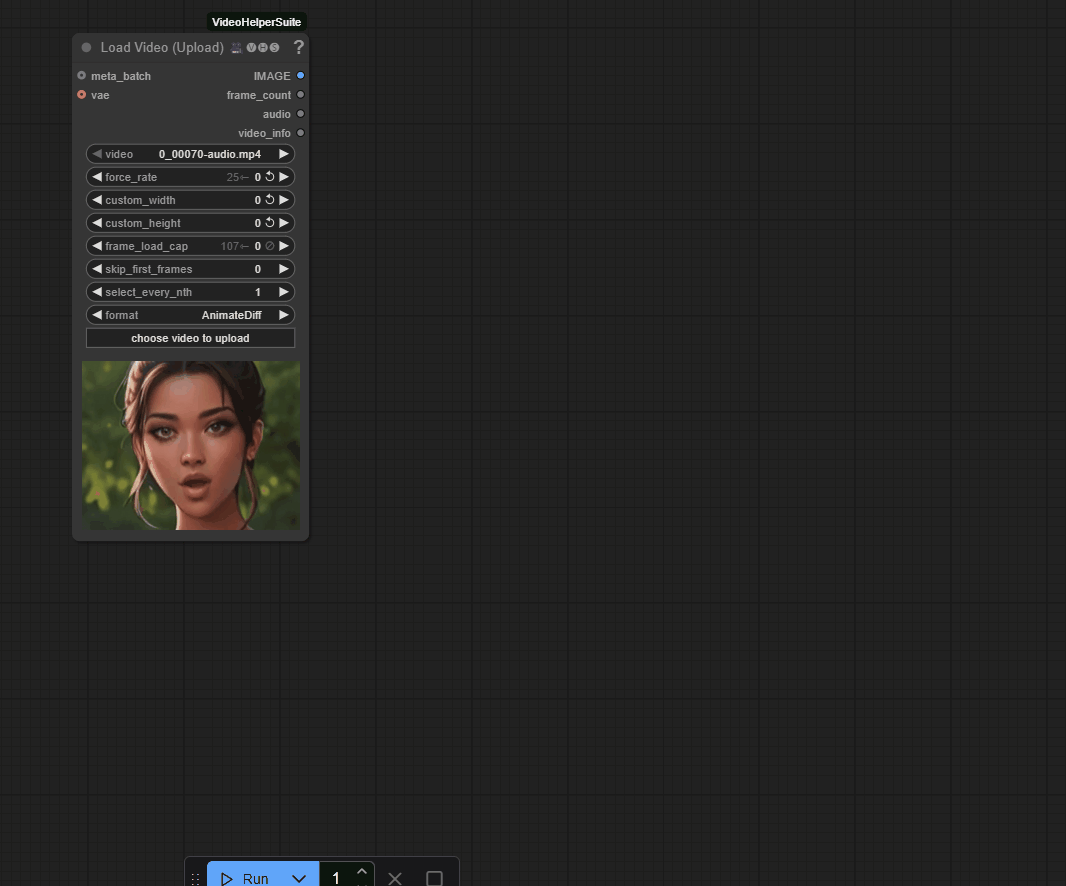Click the VideoHelperSuite badge above the node

[x=256, y=22]
